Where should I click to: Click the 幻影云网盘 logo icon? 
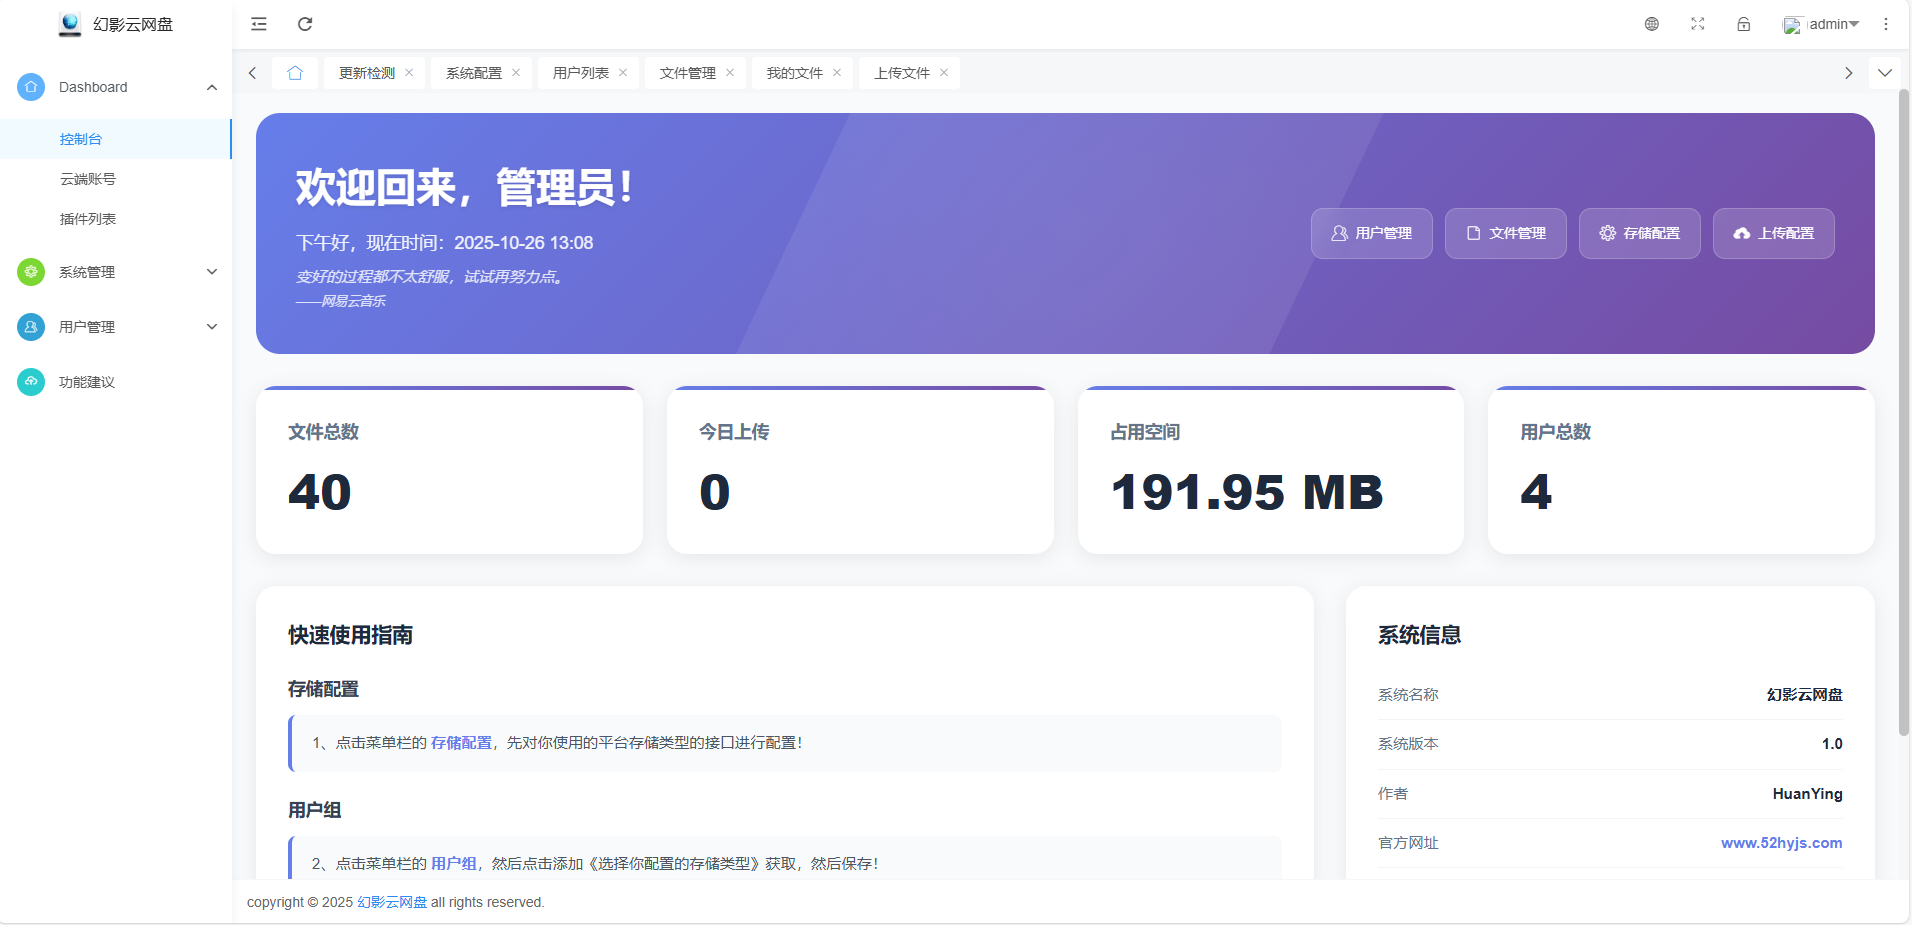(70, 24)
